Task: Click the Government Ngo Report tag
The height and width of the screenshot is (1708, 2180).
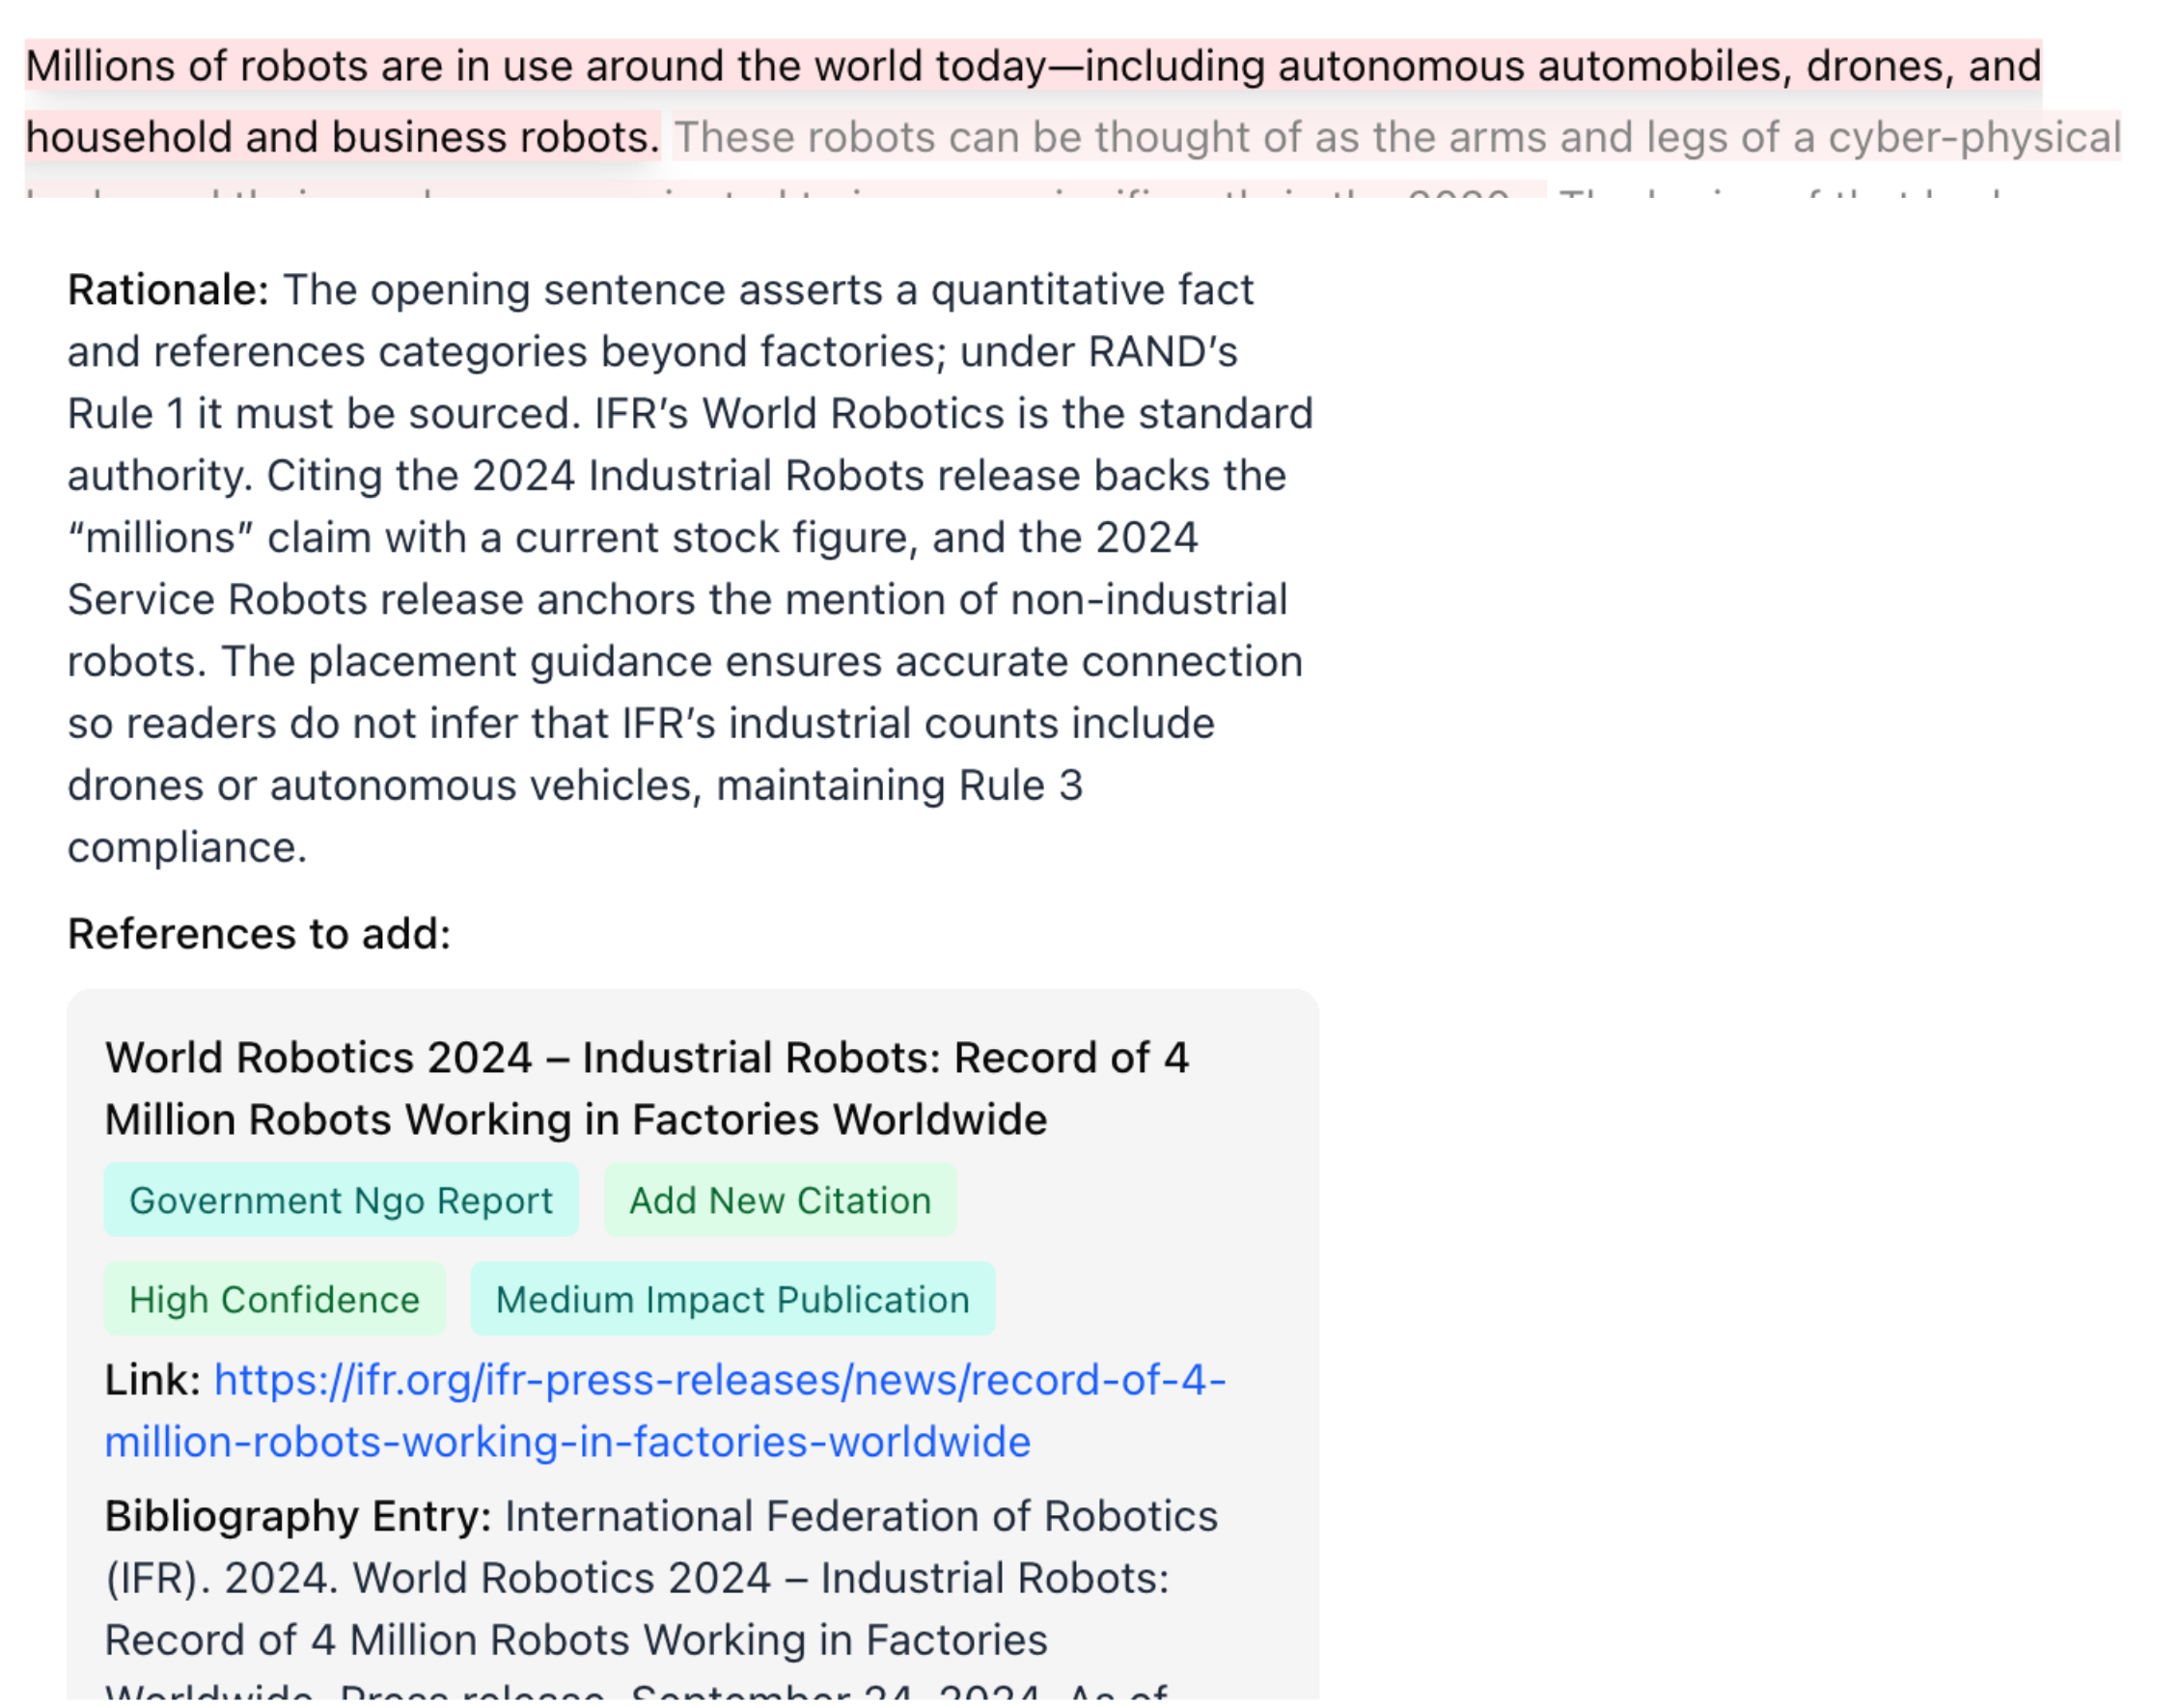Action: click(x=341, y=1200)
